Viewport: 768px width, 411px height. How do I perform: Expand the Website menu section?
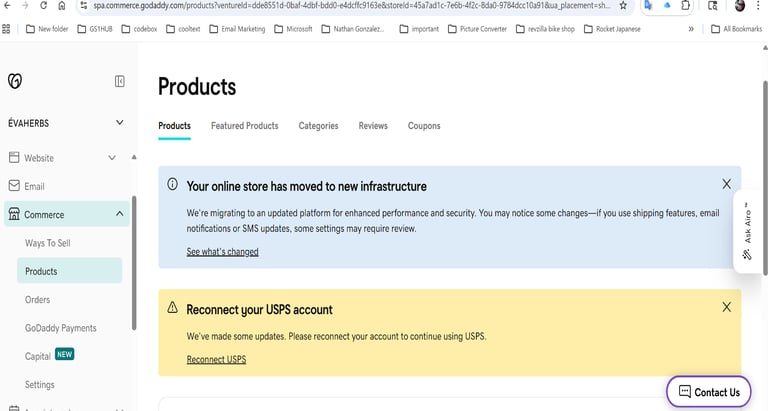[x=112, y=158]
